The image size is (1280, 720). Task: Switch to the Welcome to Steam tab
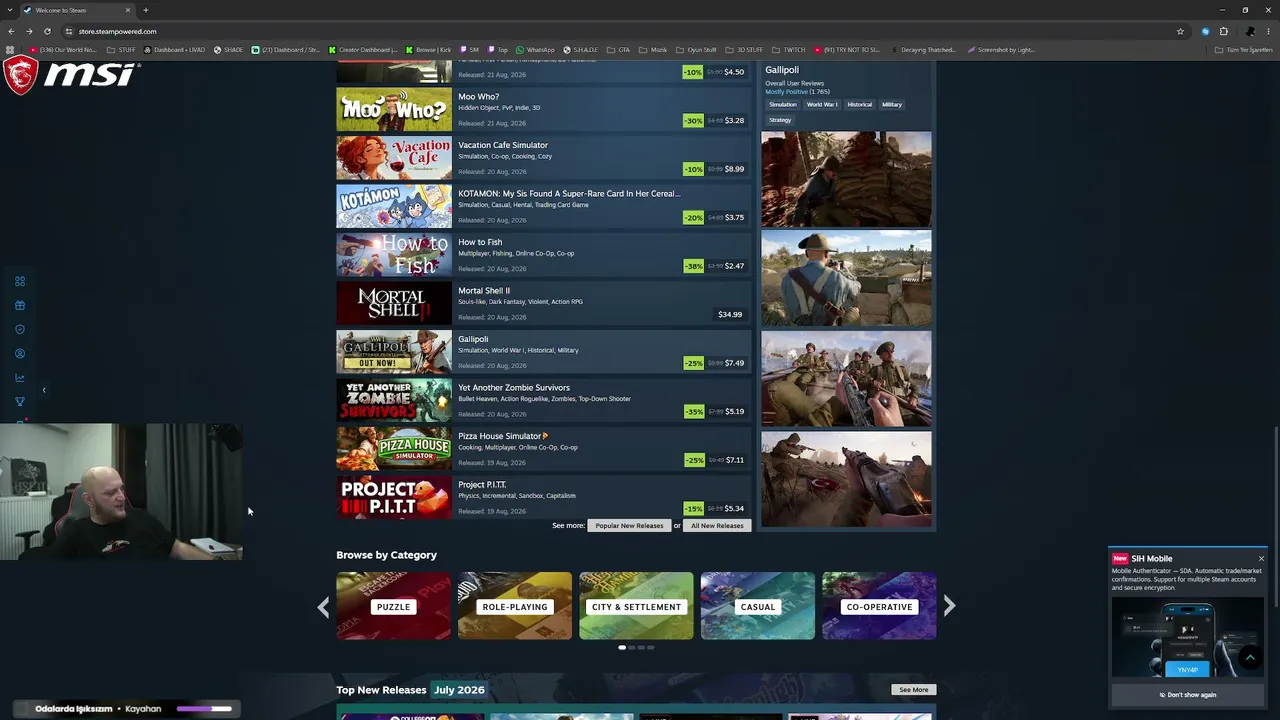coord(78,10)
